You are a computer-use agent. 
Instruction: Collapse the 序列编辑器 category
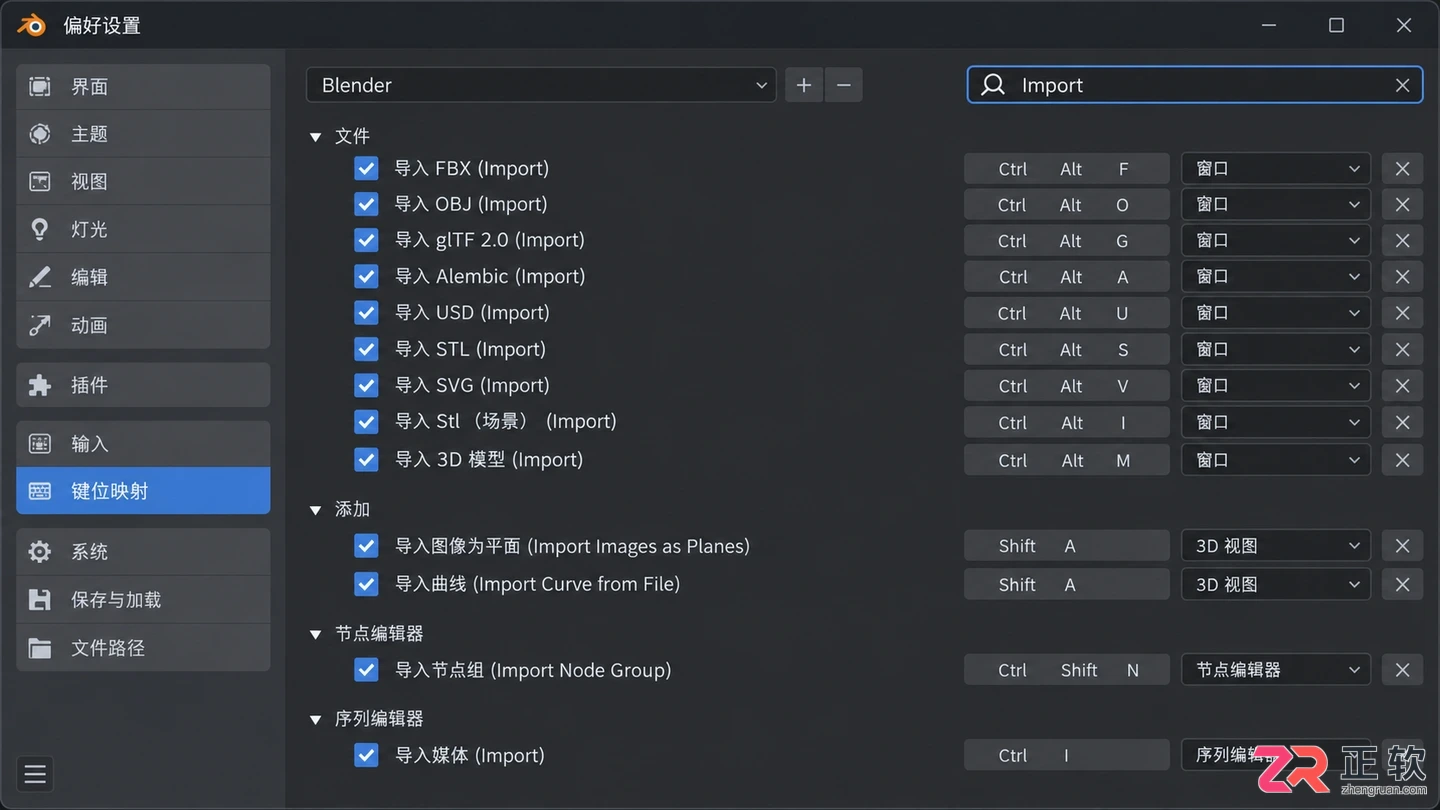point(316,719)
